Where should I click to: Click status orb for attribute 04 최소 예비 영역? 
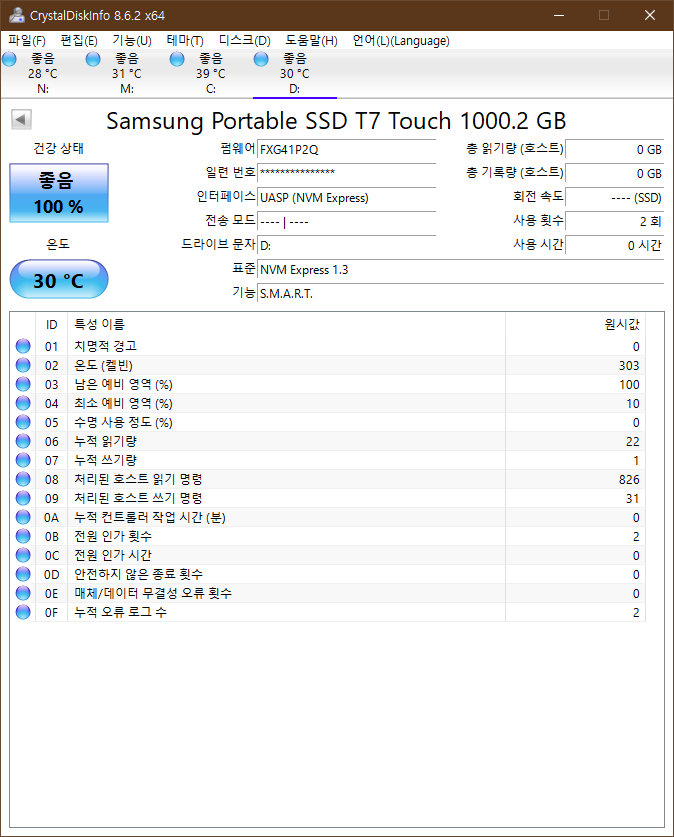23,403
